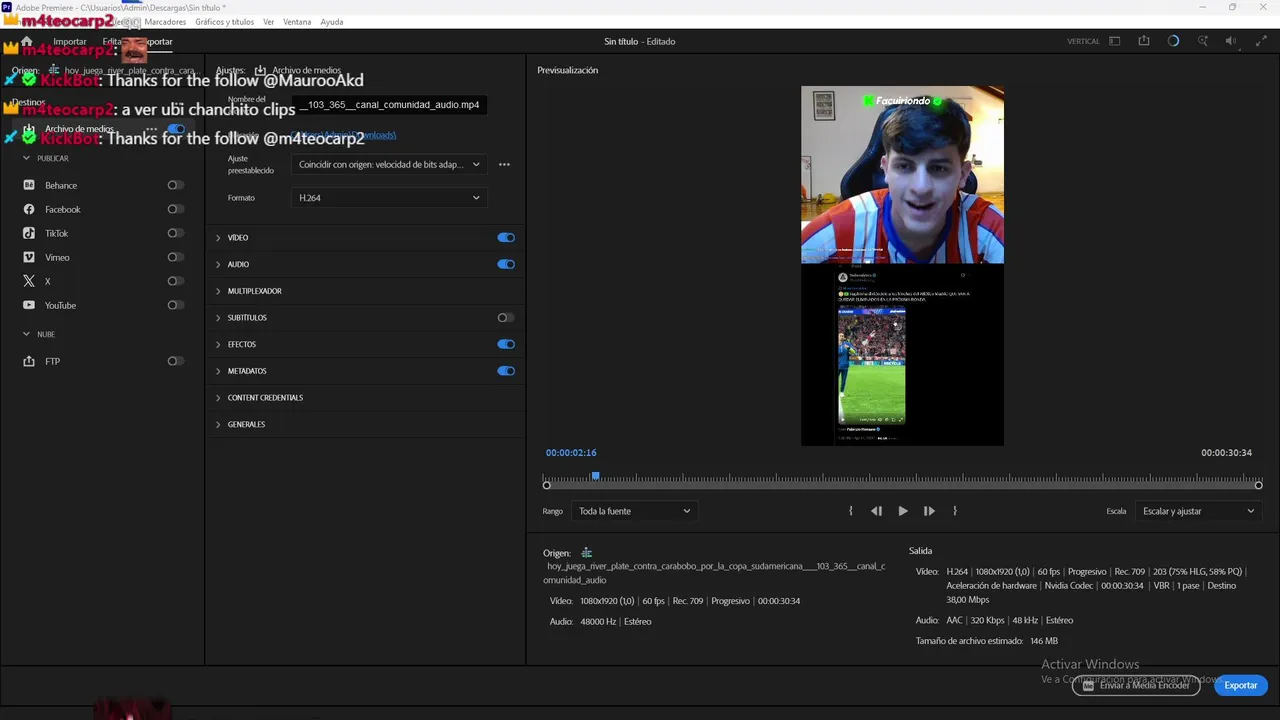Enter fullscreen with the expand arrows icon

1259,41
